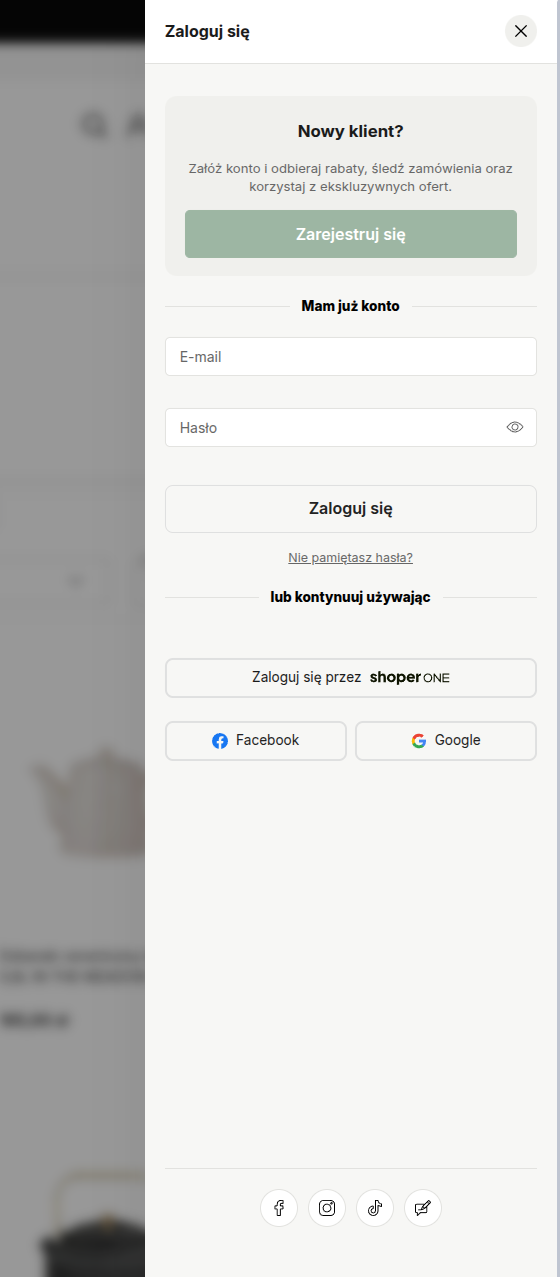Click the Nowy klient? heading
The image size is (560, 1277).
click(x=351, y=131)
